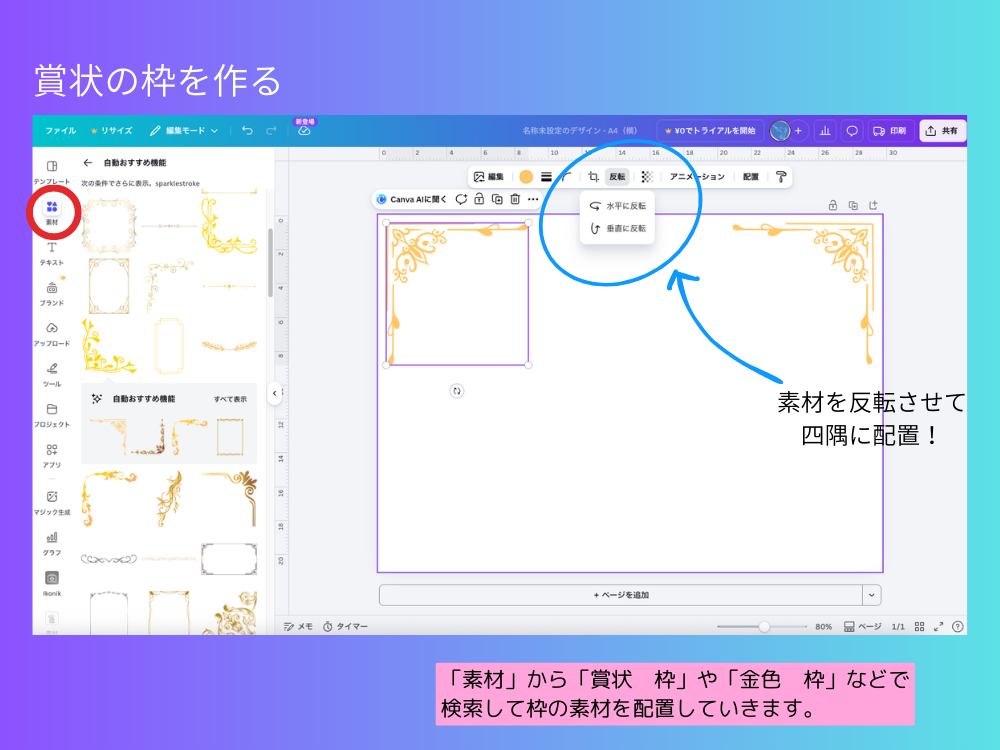The height and width of the screenshot is (750, 1000).
Task: Click the plus icon beside avatar
Action: tap(798, 131)
